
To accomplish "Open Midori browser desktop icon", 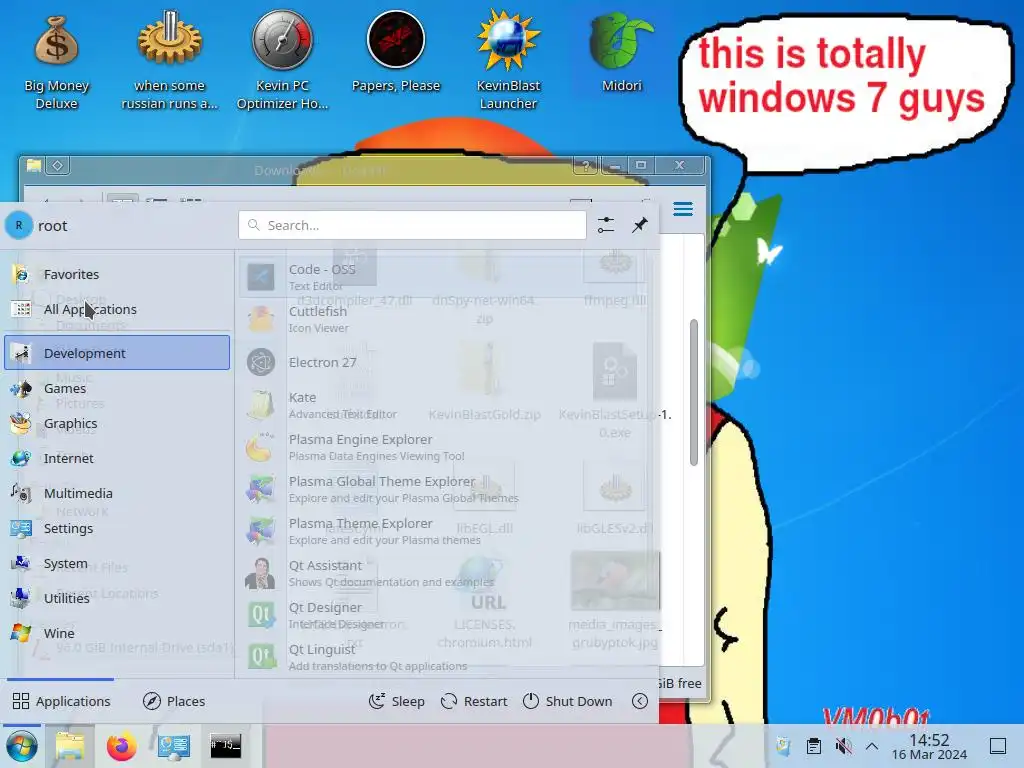I will [x=621, y=54].
